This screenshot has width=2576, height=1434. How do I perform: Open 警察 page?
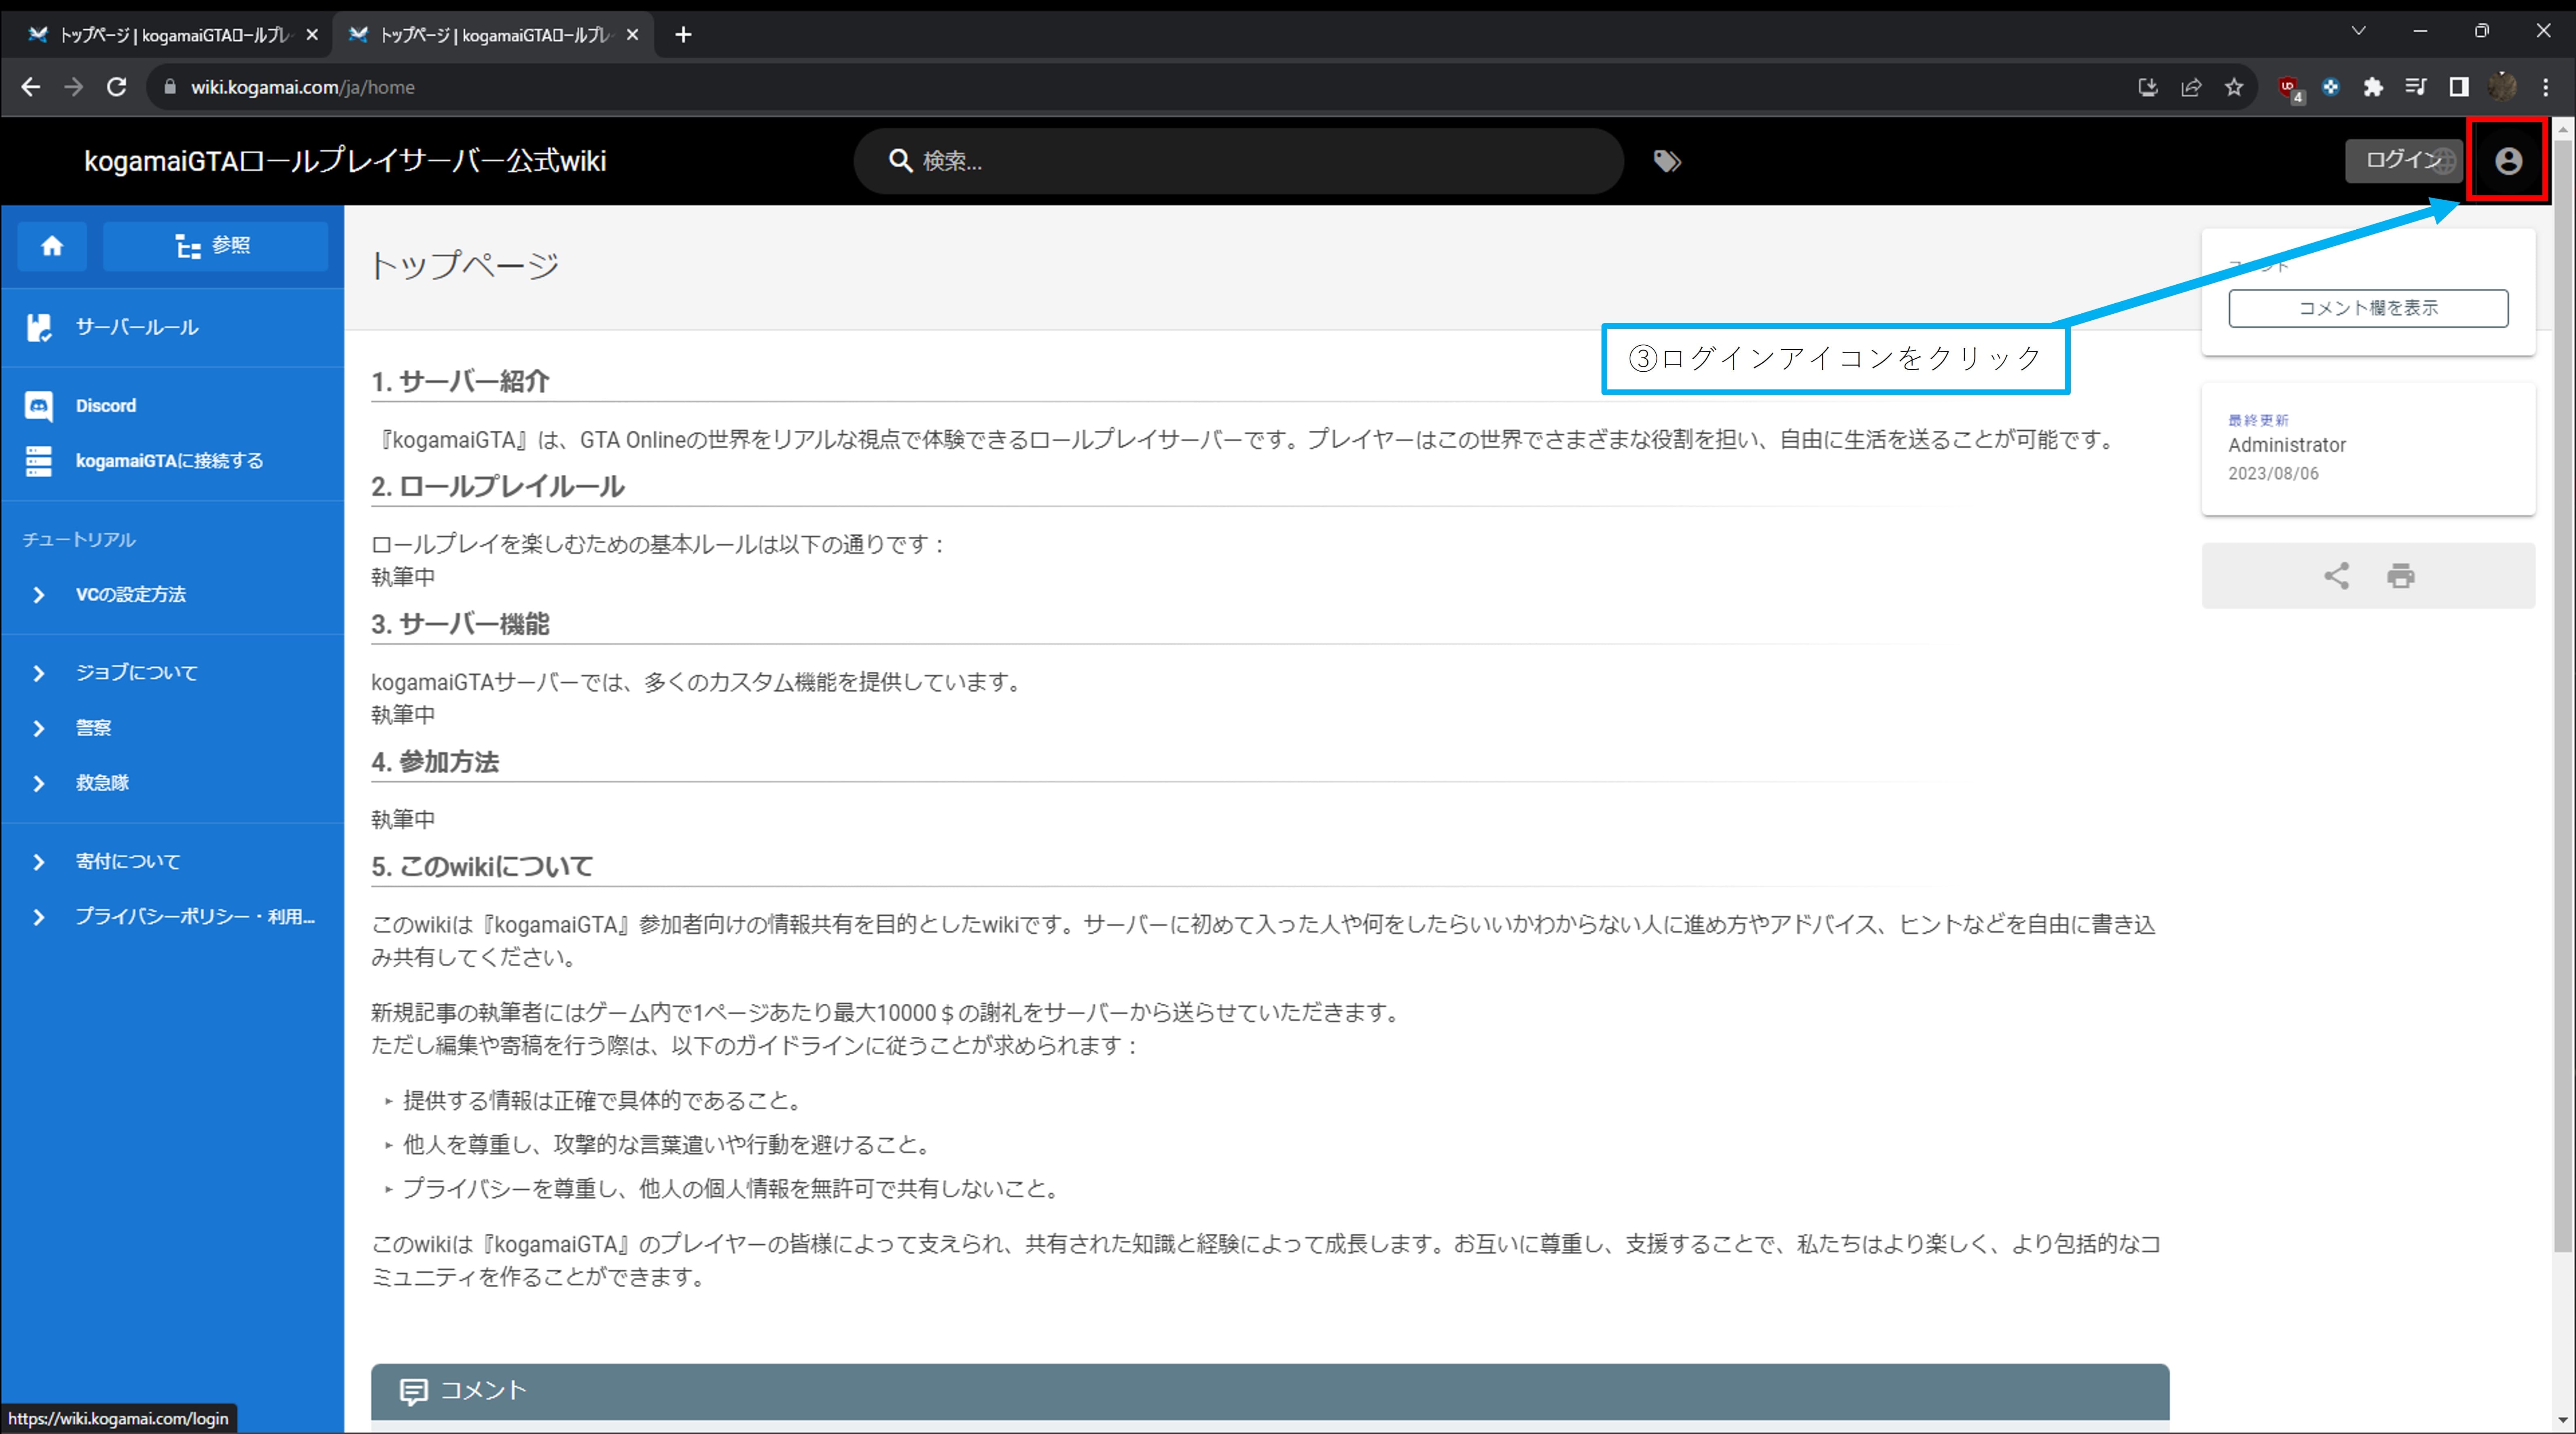pyautogui.click(x=94, y=728)
